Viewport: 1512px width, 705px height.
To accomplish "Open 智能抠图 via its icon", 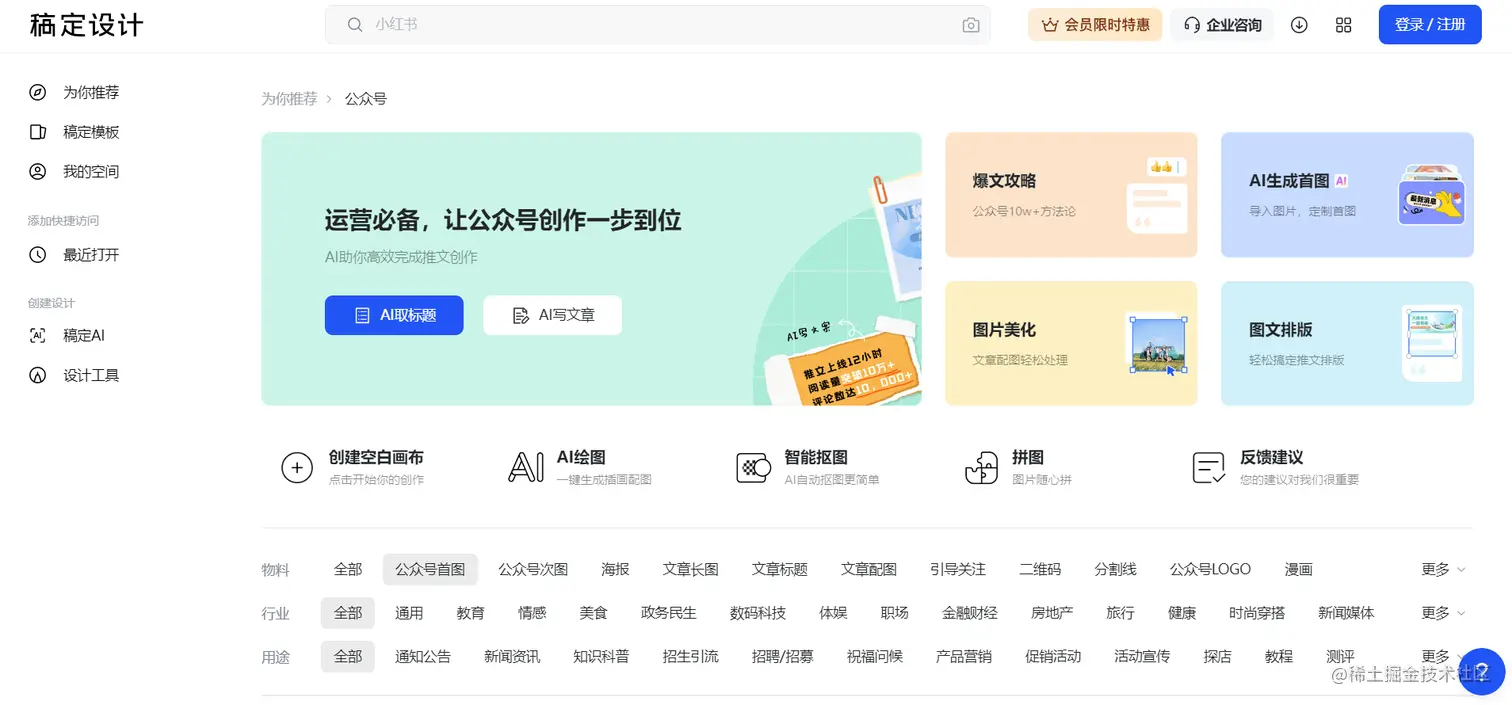I will pyautogui.click(x=753, y=466).
